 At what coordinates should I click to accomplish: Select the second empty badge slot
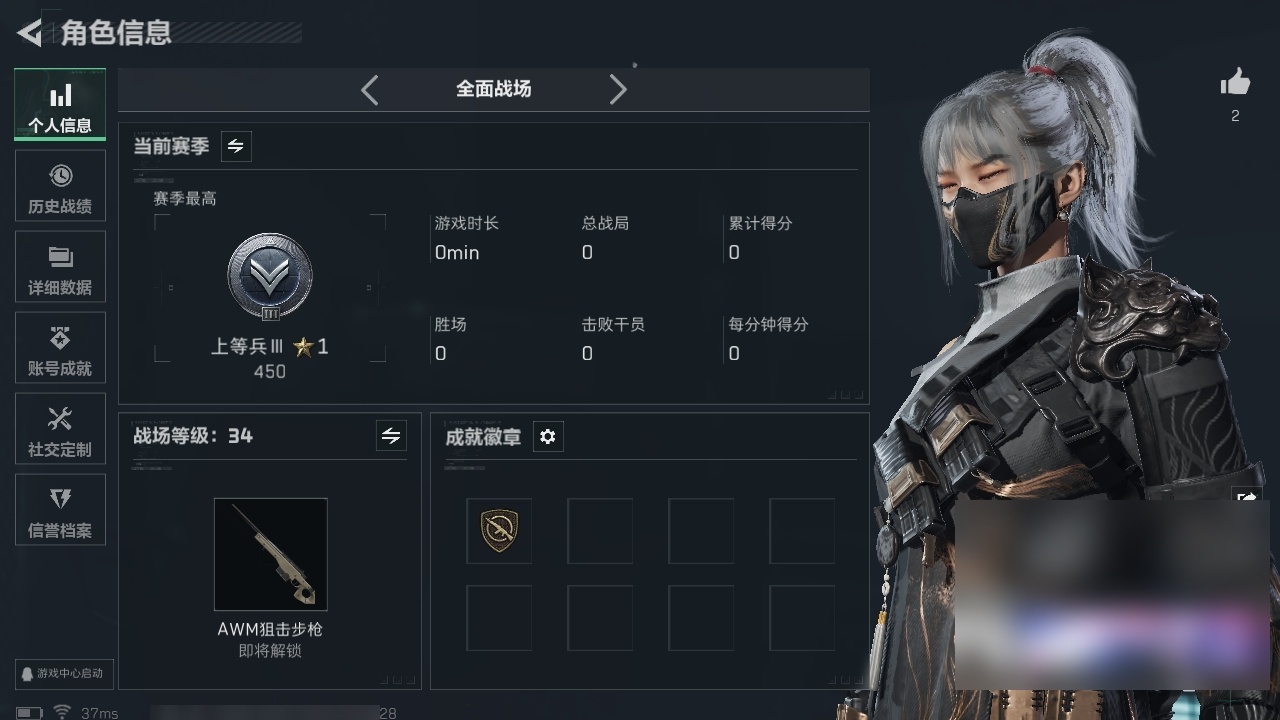click(701, 531)
